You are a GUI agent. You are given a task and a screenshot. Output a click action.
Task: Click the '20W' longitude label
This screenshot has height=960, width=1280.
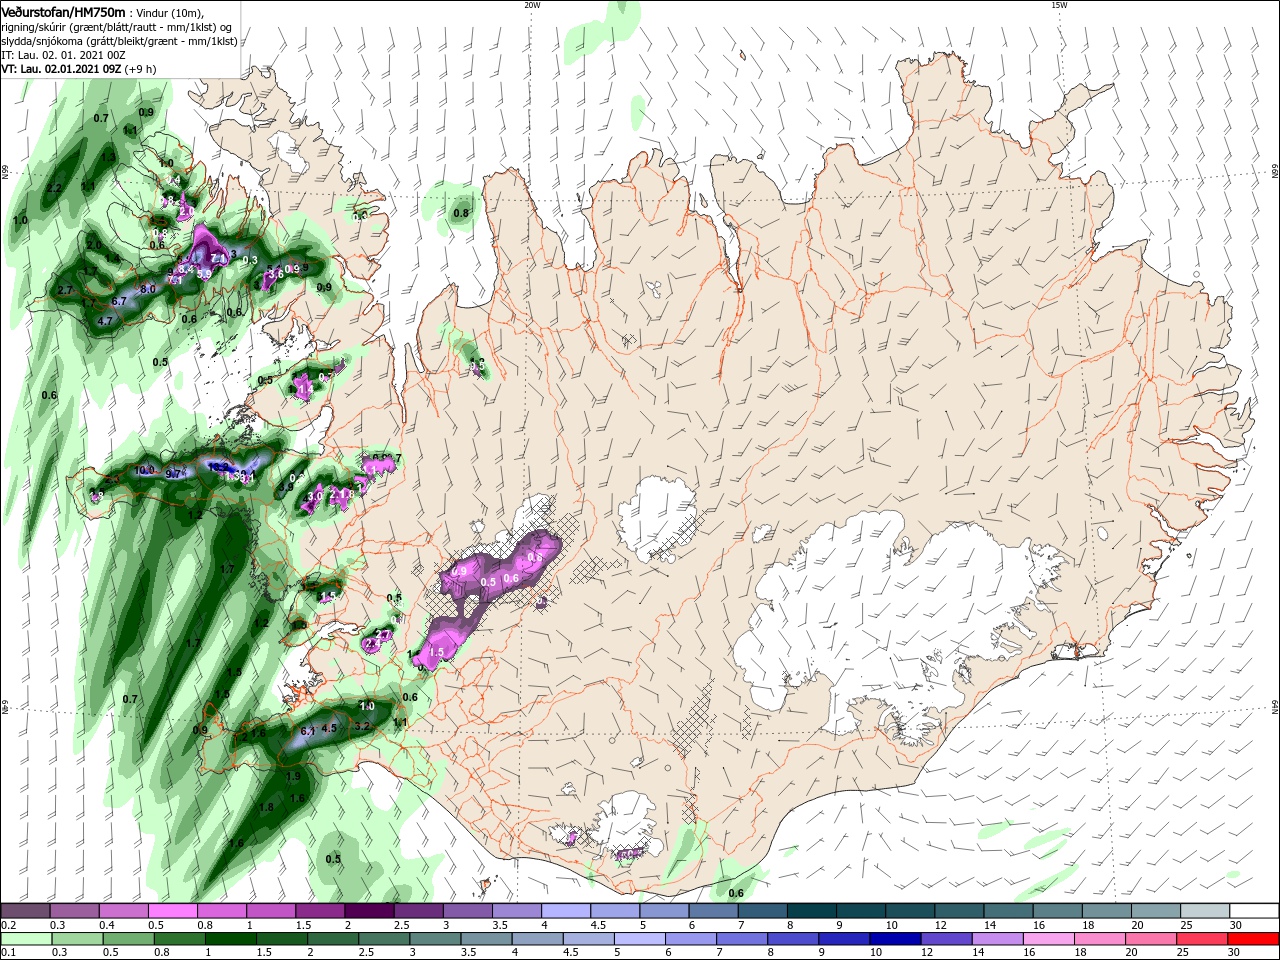[532, 5]
